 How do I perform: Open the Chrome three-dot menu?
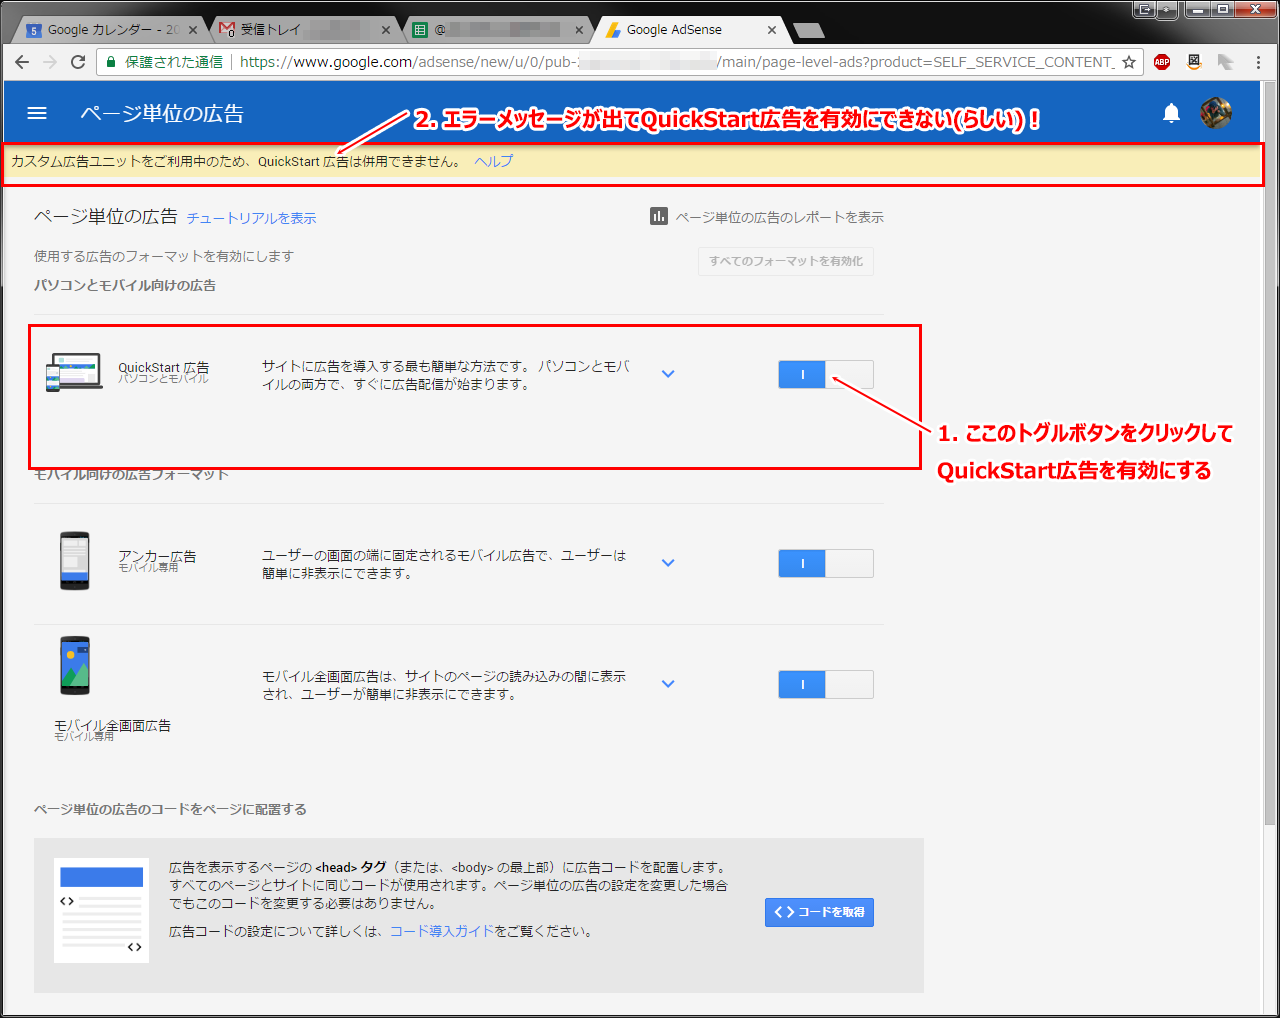click(1258, 62)
